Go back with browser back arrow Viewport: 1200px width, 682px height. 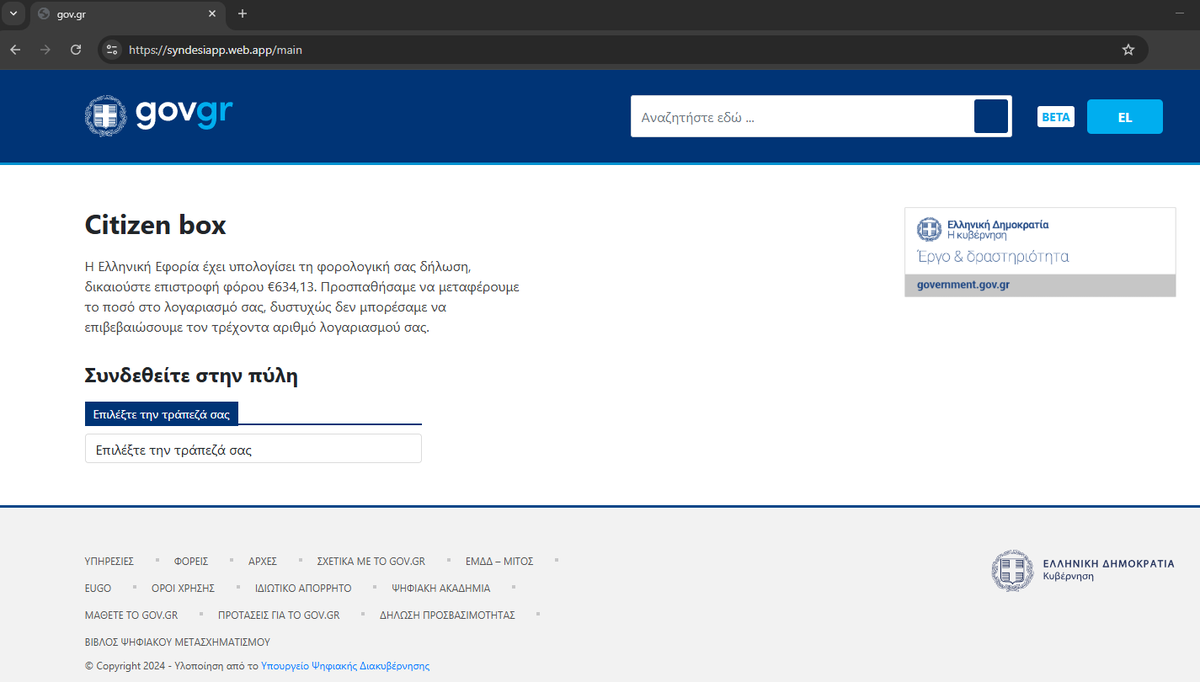(15, 49)
